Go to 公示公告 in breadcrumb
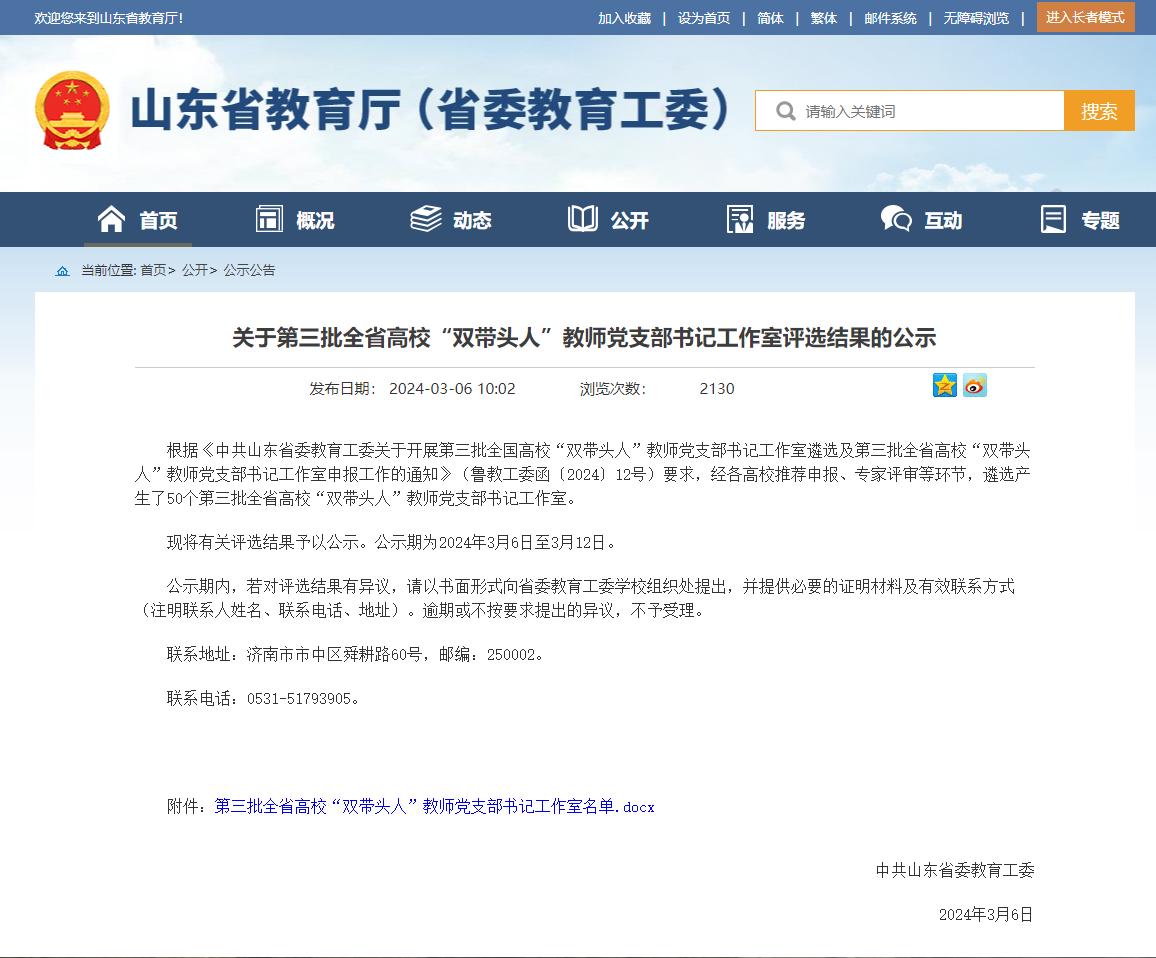1156x958 pixels. point(249,270)
